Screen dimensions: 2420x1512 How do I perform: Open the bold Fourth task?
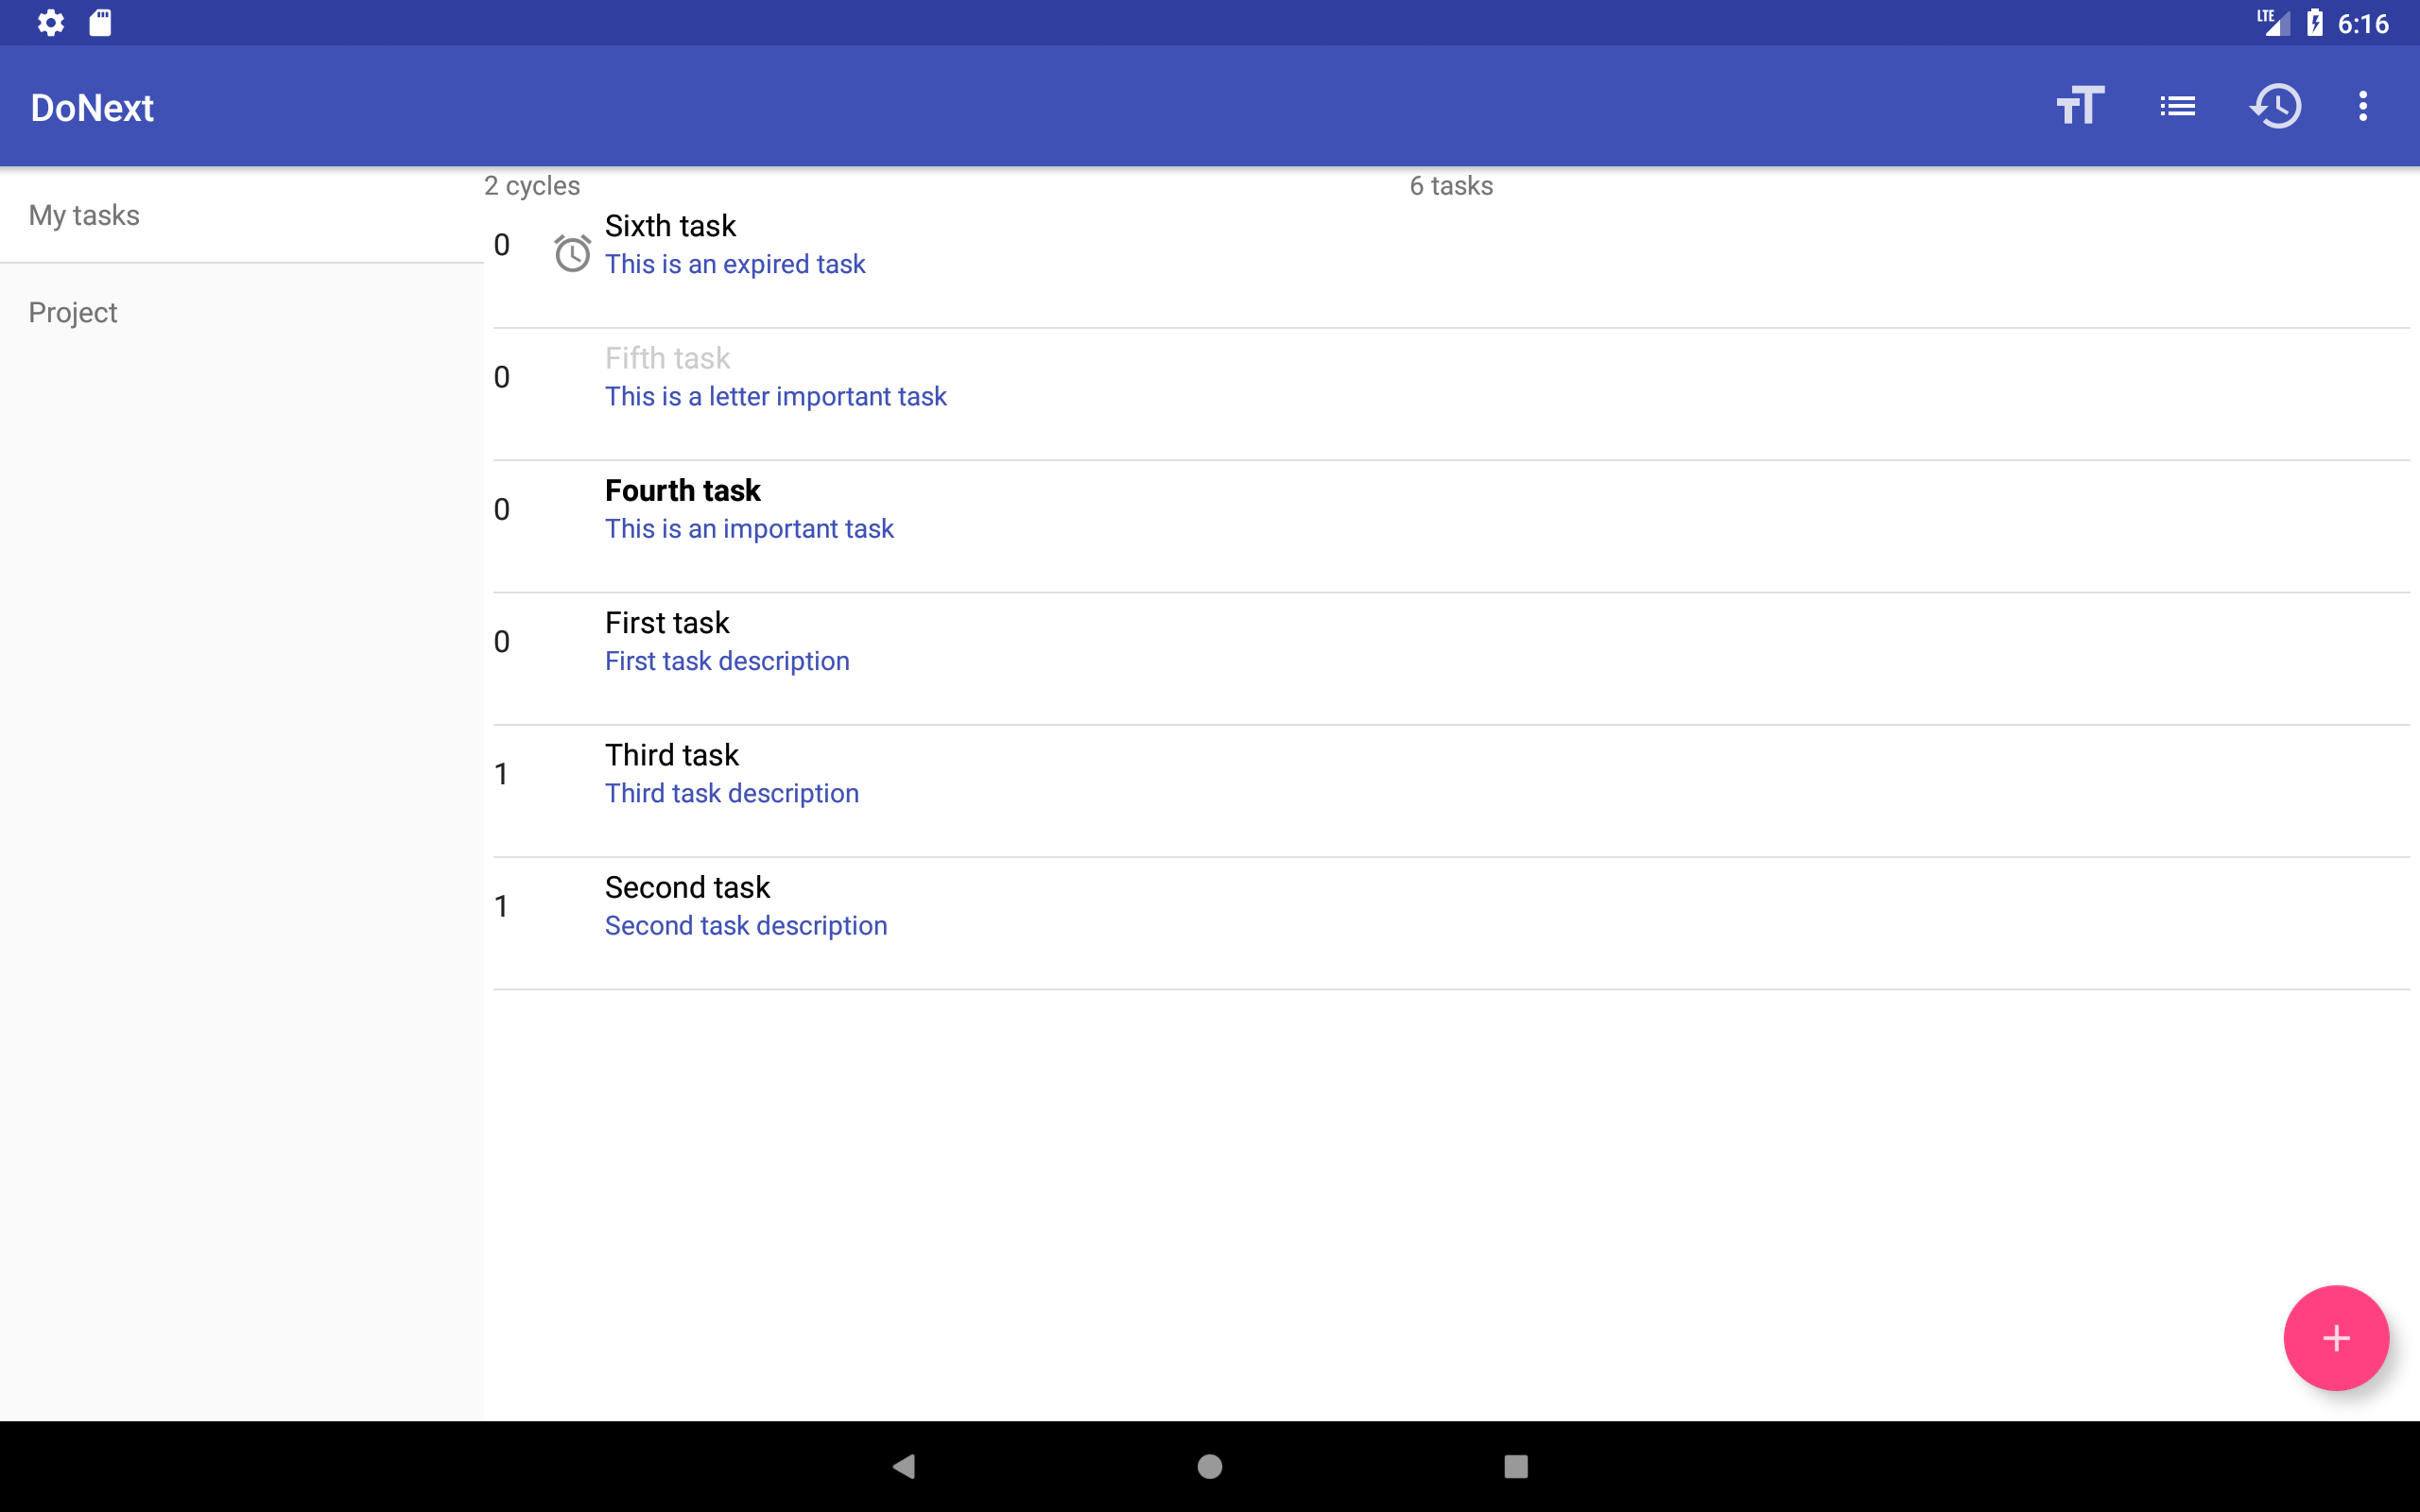682,490
